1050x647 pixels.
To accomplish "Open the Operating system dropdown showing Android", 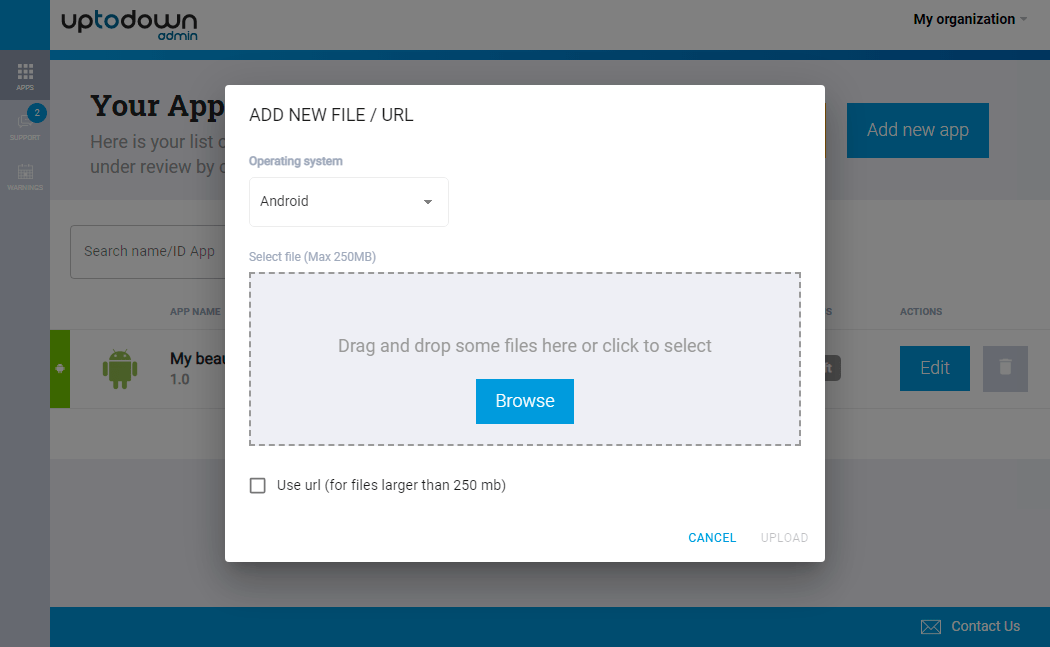I will [x=348, y=201].
